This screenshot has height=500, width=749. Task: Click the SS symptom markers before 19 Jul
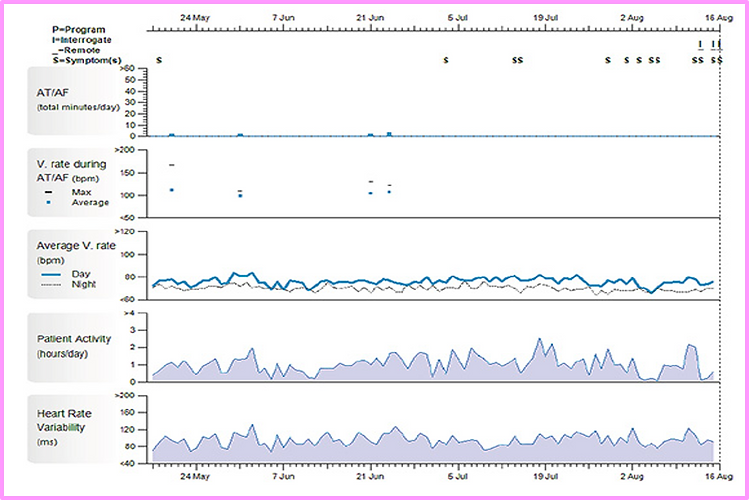click(x=518, y=60)
